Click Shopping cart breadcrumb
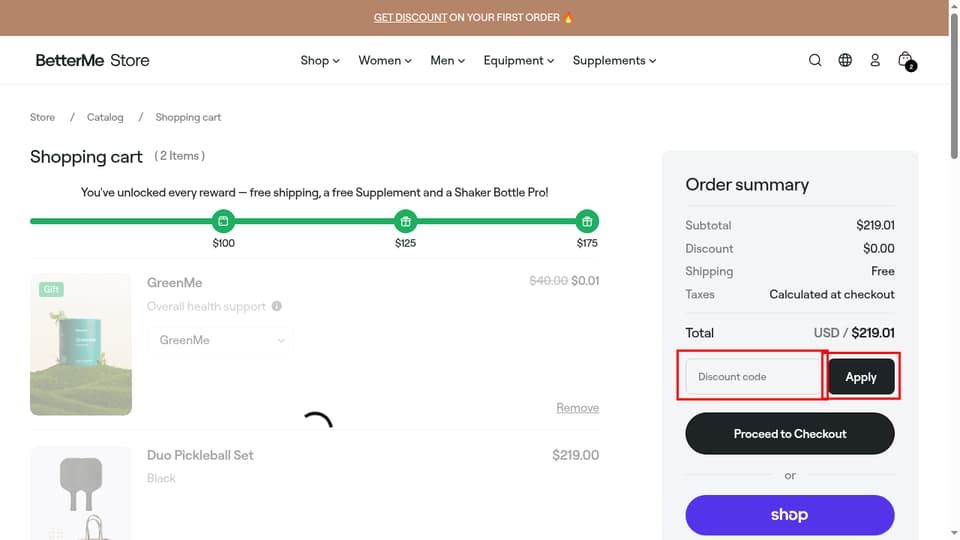Image resolution: width=960 pixels, height=540 pixels. (x=188, y=117)
